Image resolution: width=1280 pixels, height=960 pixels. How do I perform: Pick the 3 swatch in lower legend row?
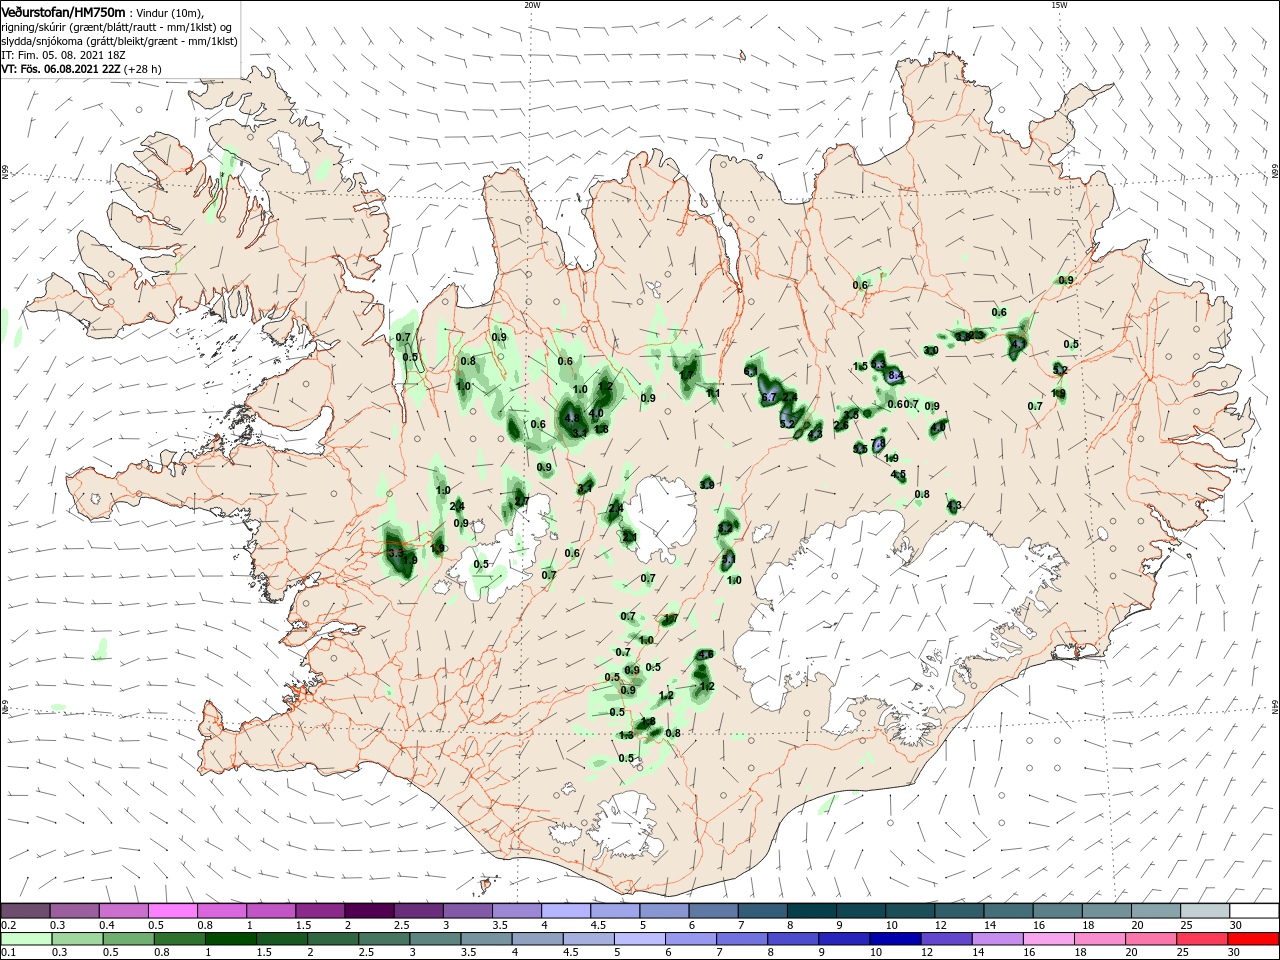pyautogui.click(x=434, y=939)
